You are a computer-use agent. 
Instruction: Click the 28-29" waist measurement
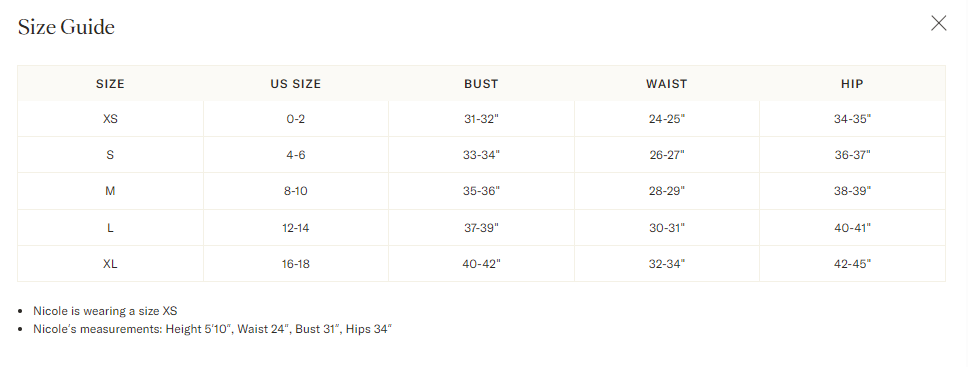tap(667, 192)
